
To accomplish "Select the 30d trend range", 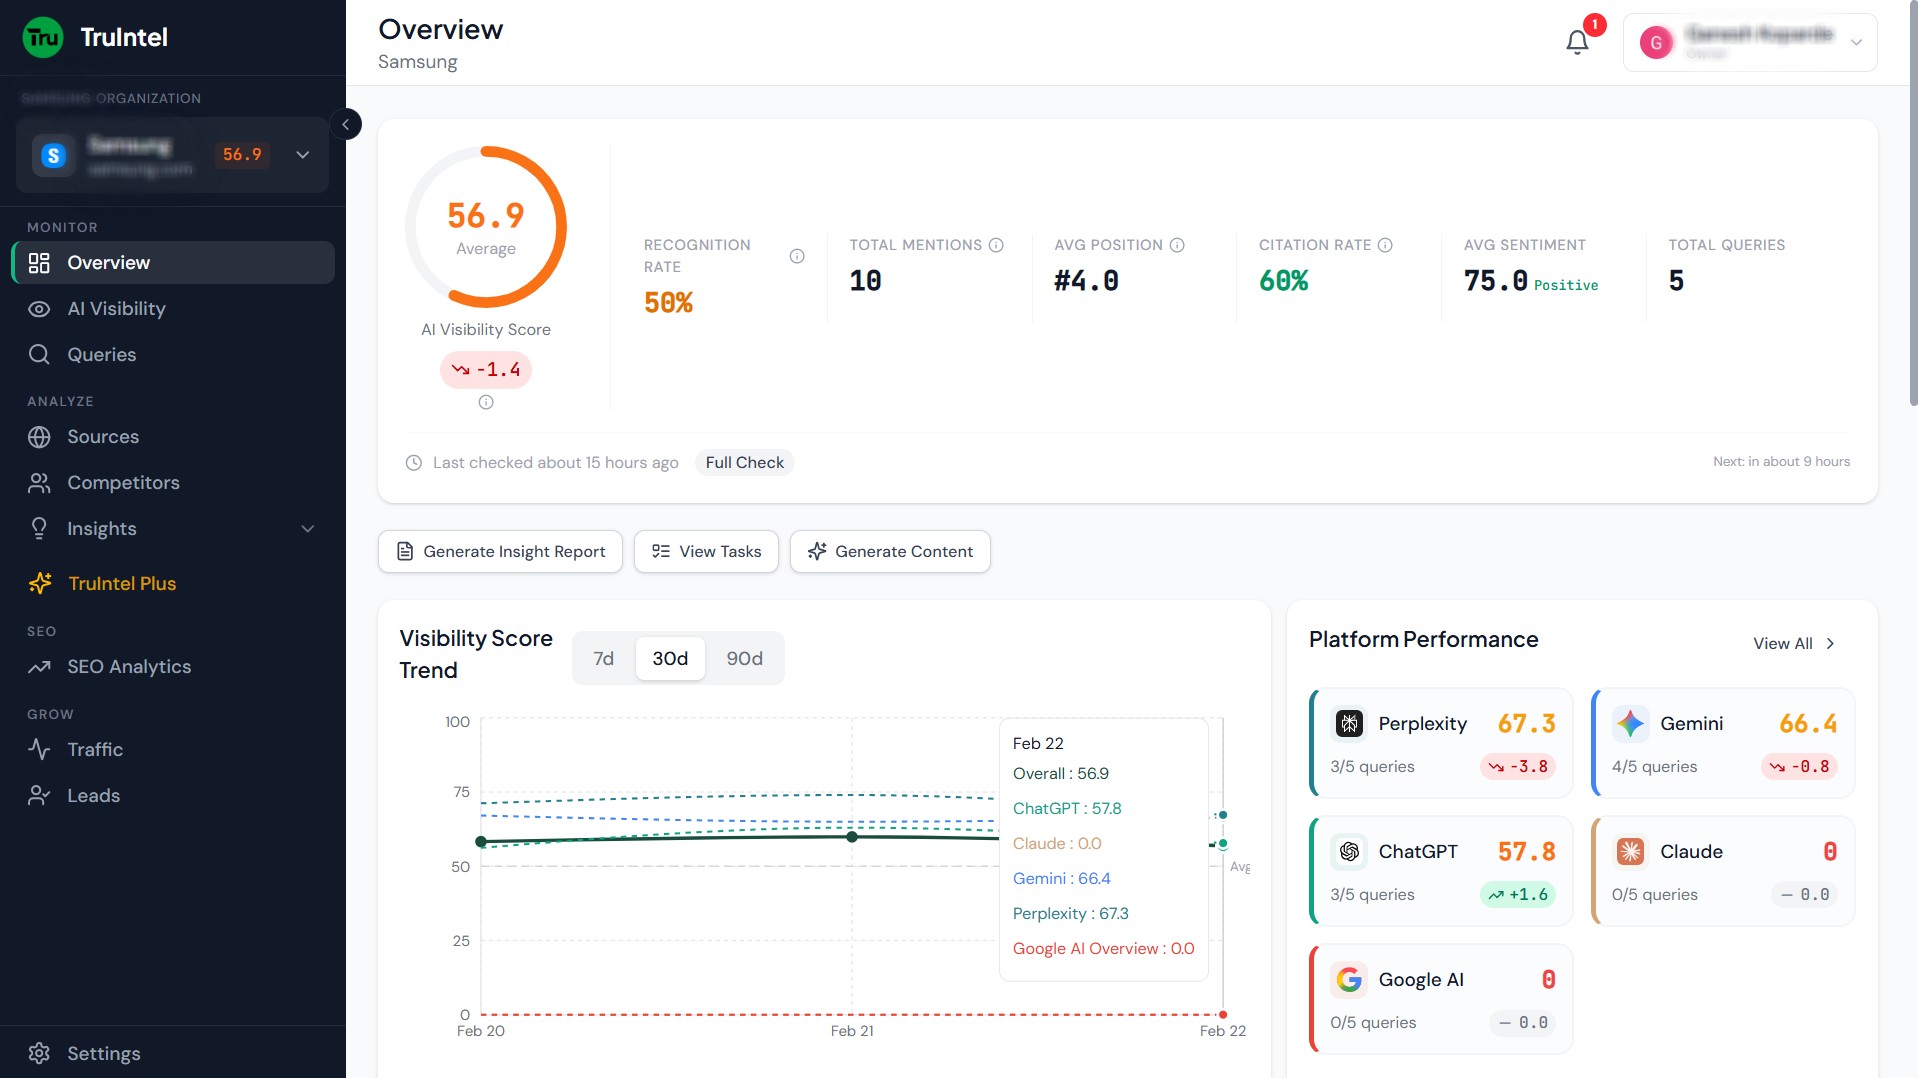I will 670,658.
